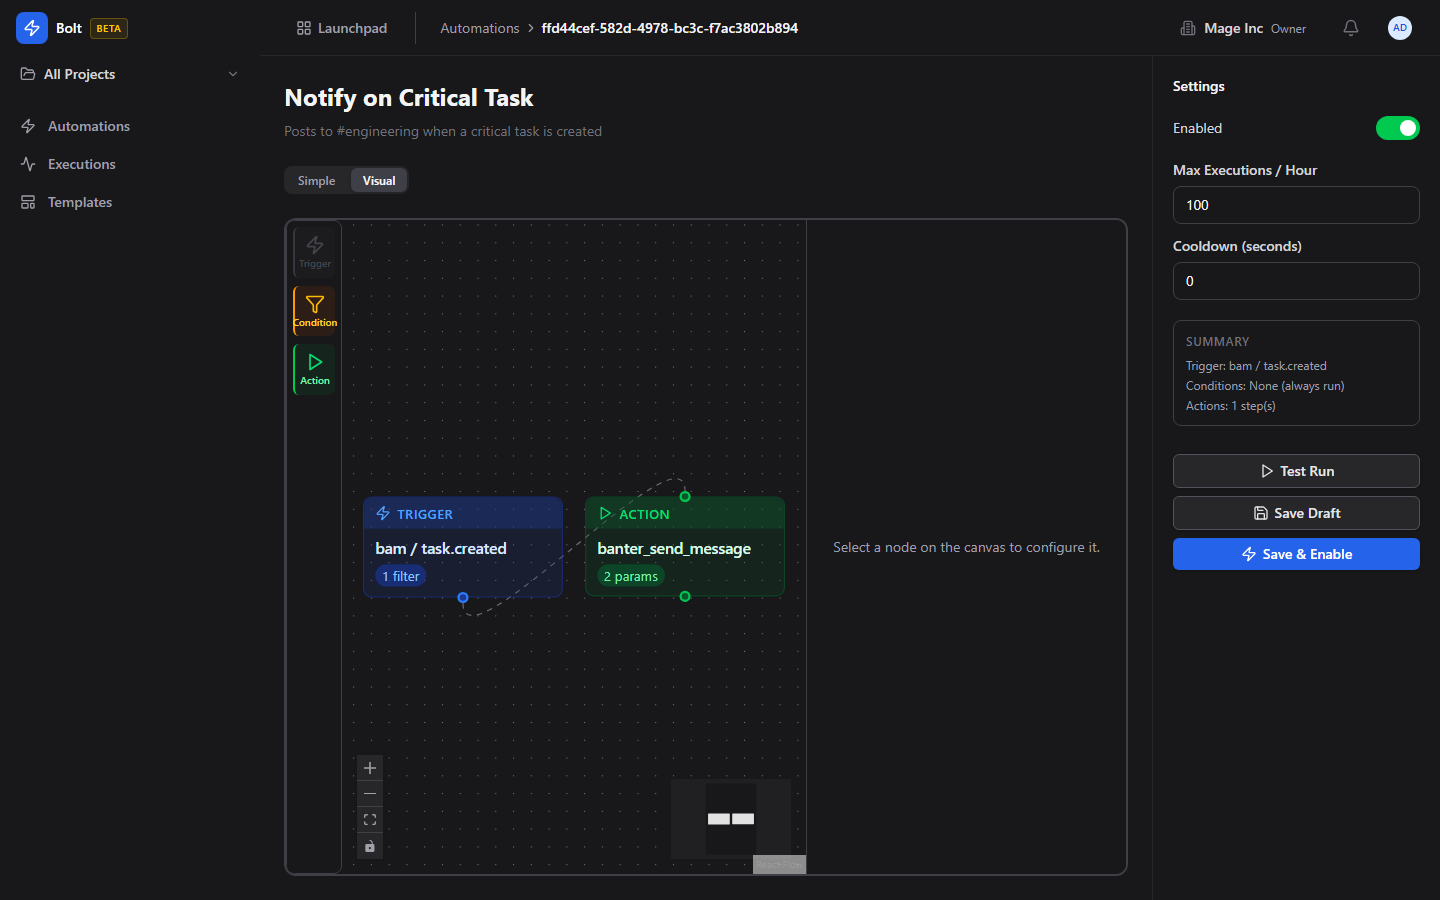
Task: Zoom out on the canvas
Action: pos(370,794)
